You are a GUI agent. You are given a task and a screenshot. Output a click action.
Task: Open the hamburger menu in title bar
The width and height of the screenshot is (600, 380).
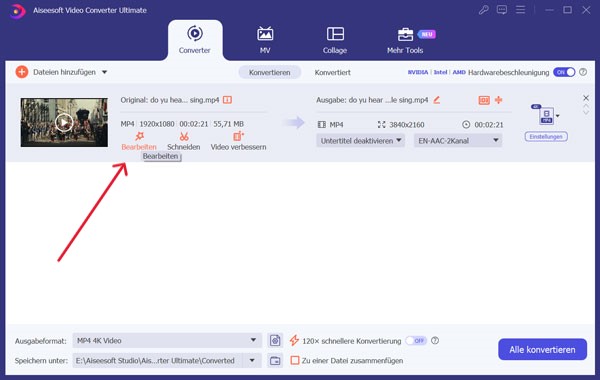click(x=520, y=10)
